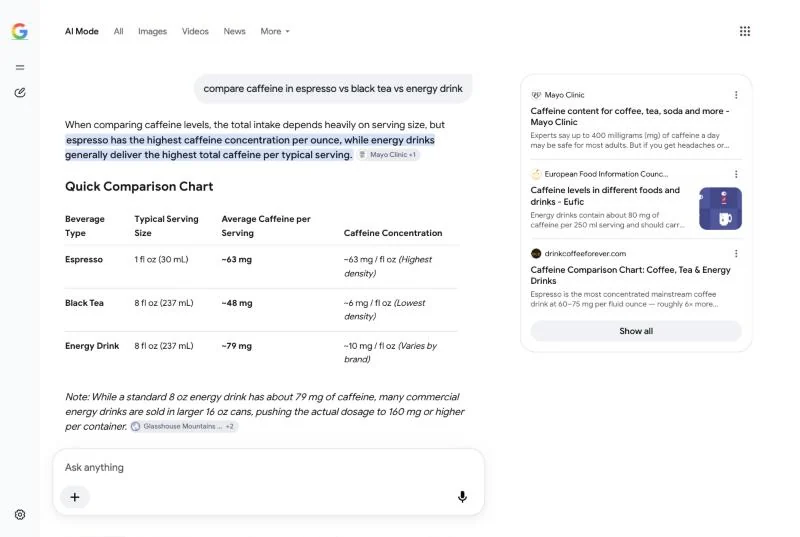
Task: Expand the More dropdown menu
Action: click(x=274, y=31)
